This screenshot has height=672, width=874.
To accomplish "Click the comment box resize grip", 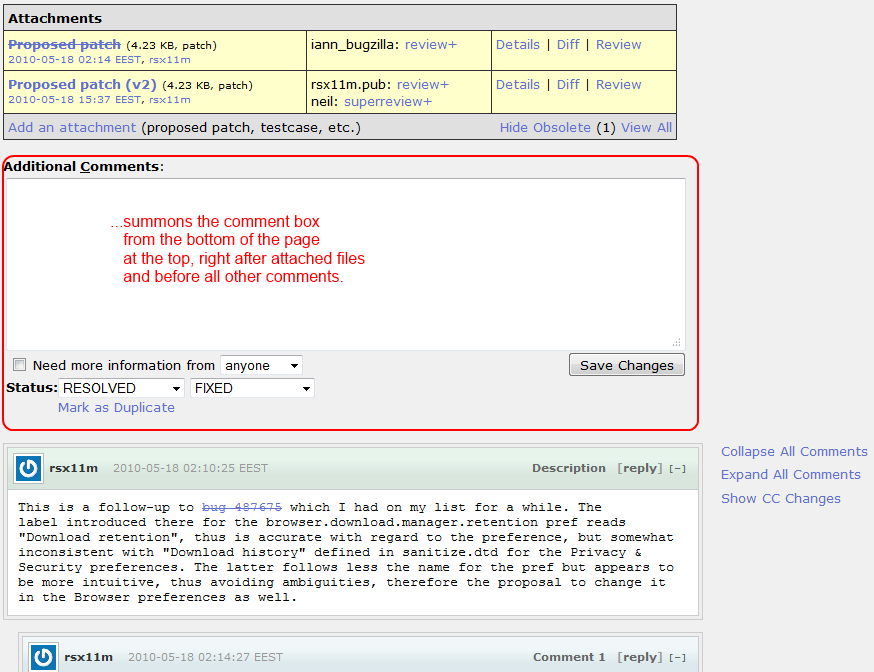I will coord(677,342).
